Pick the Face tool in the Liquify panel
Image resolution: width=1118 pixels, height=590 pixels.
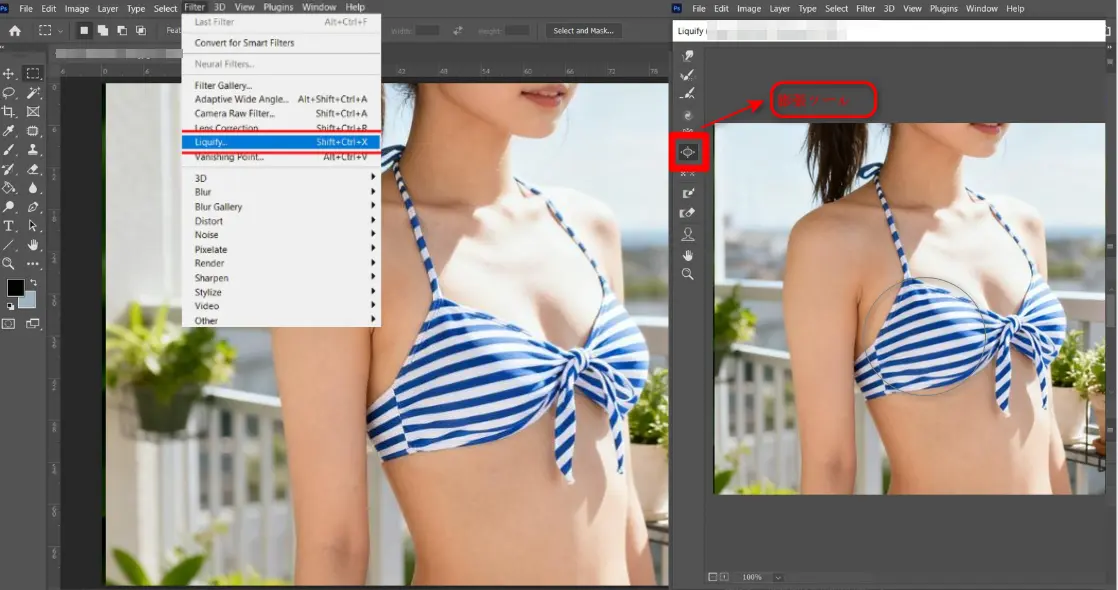pyautogui.click(x=687, y=233)
